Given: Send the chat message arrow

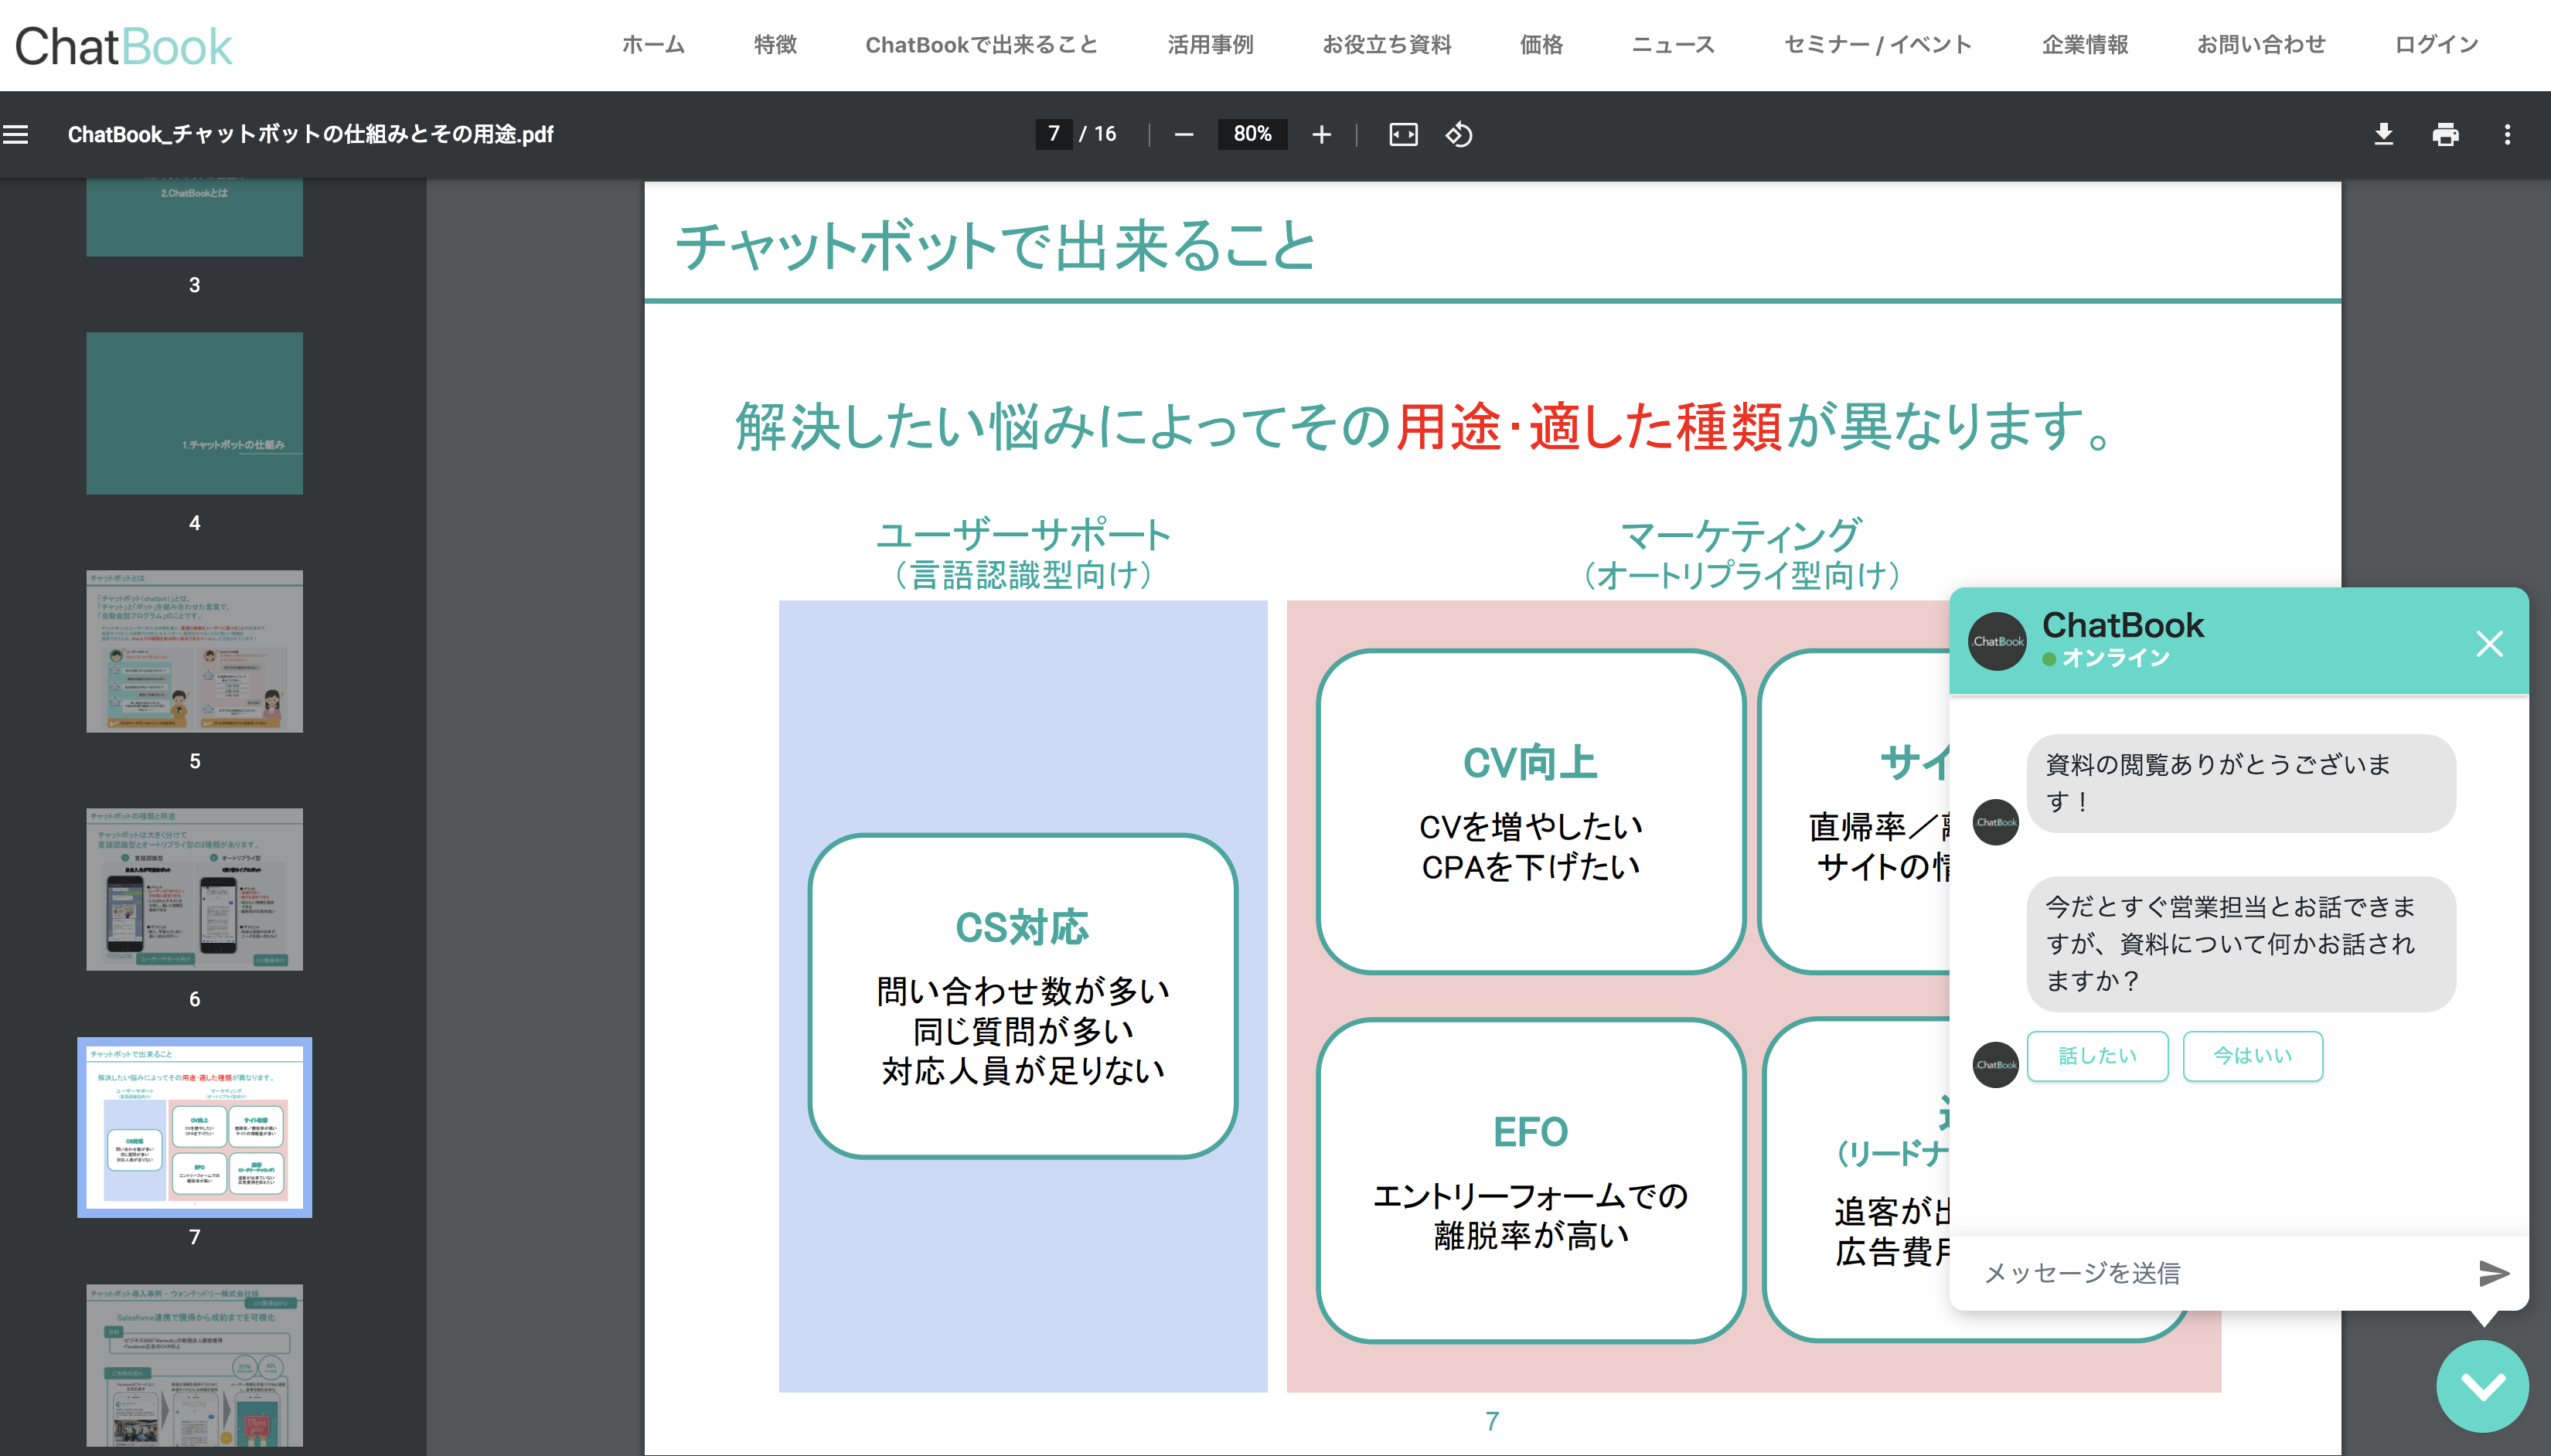Looking at the screenshot, I should tap(2493, 1273).
